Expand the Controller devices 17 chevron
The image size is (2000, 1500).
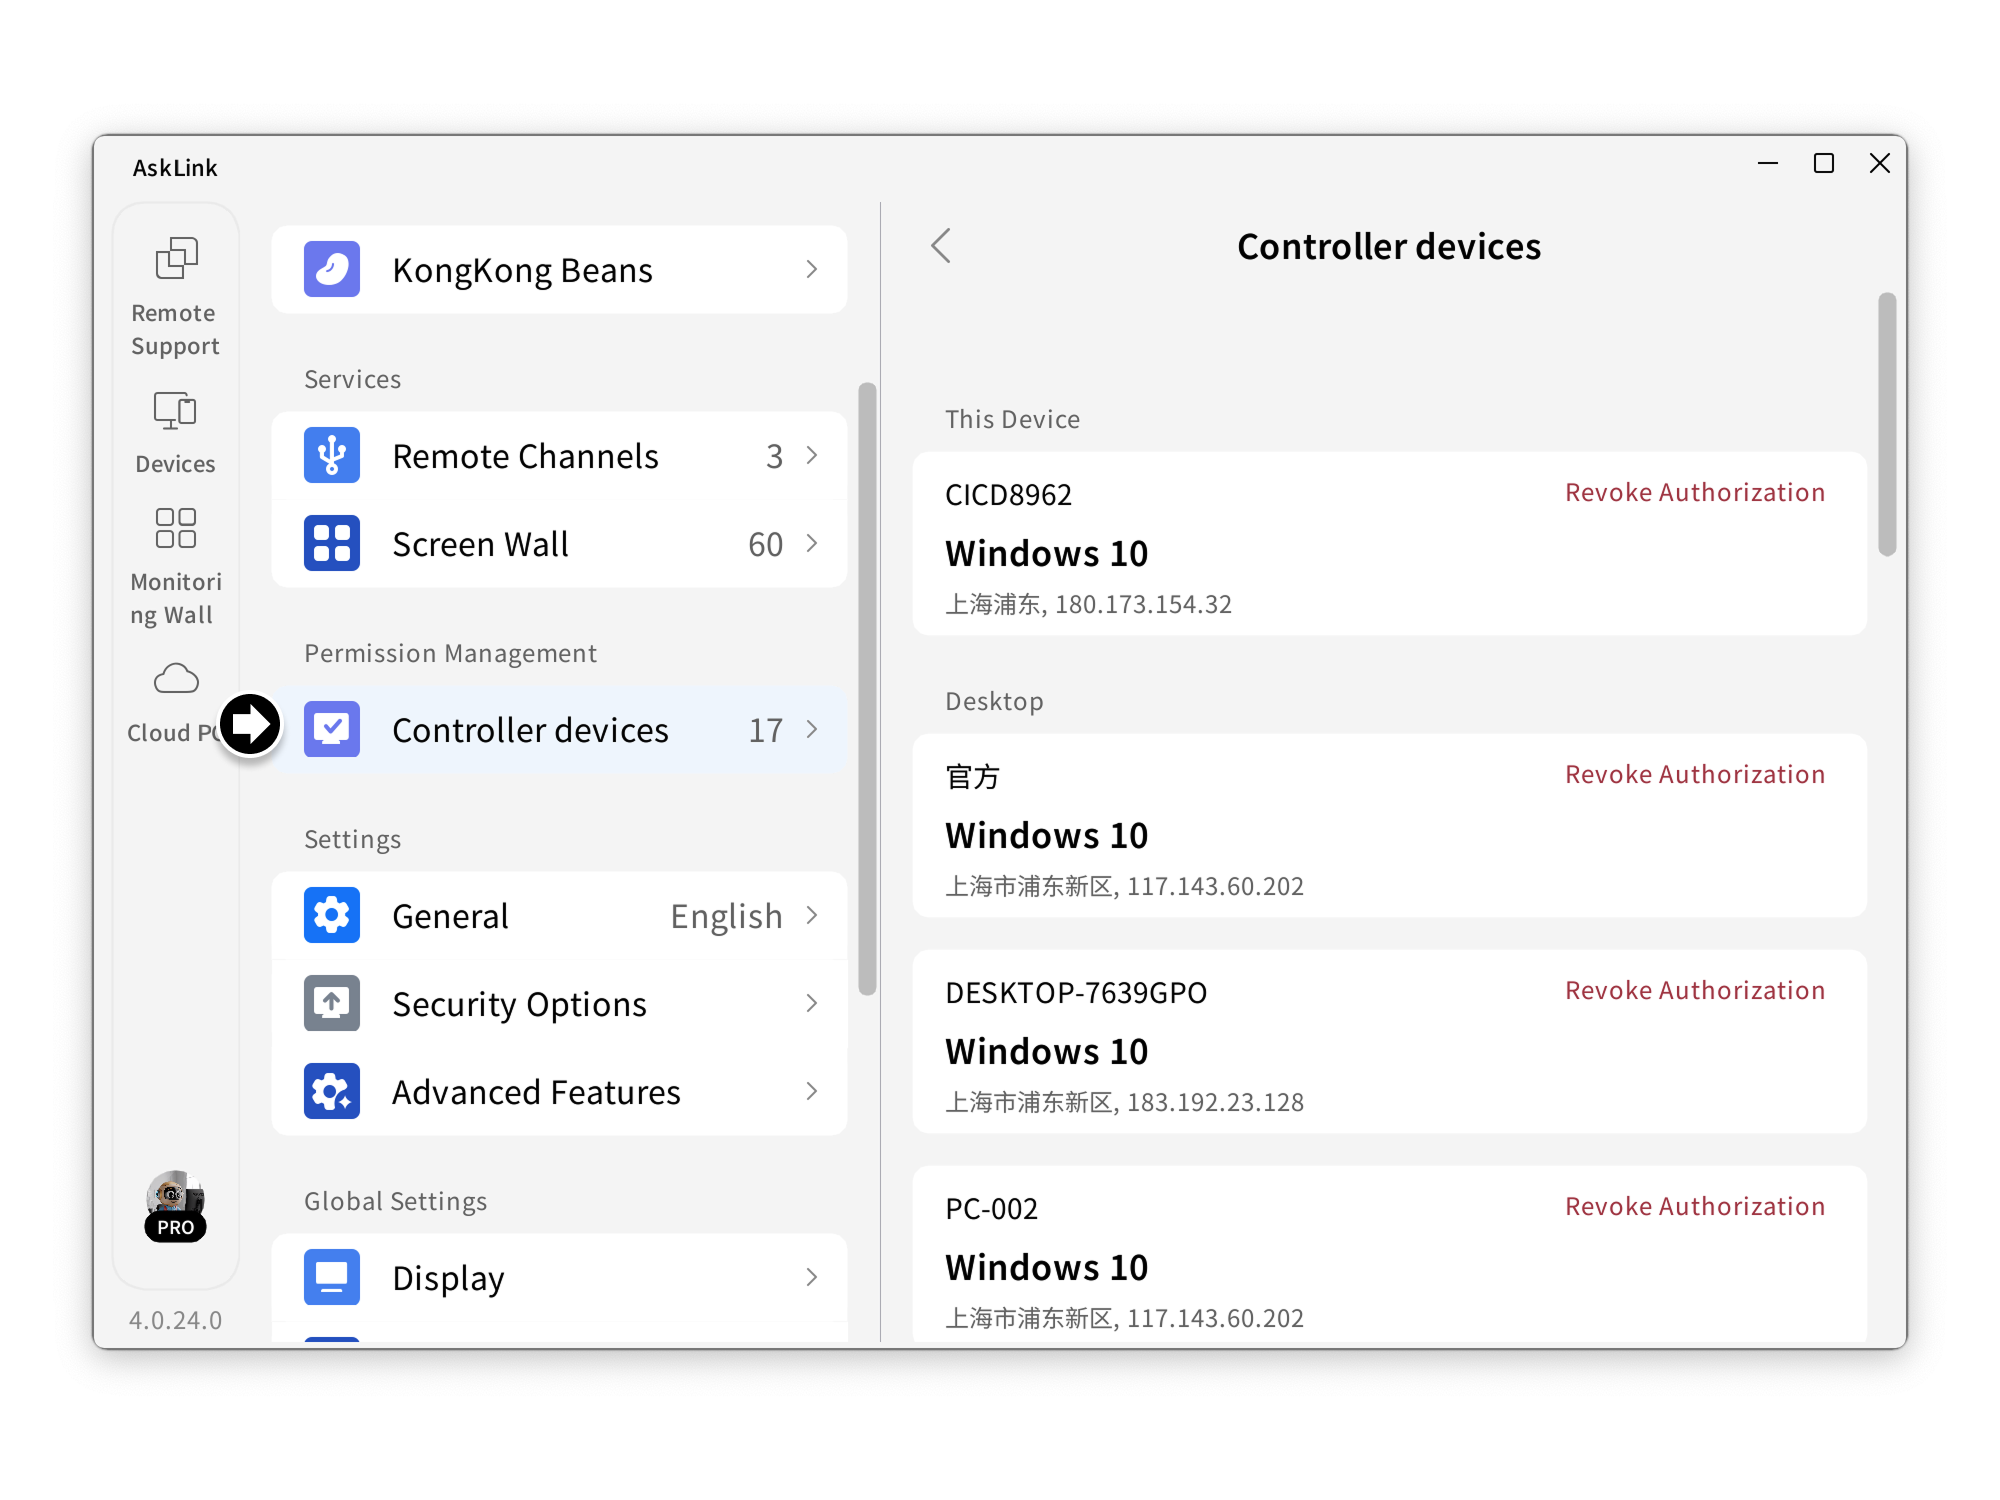coord(812,730)
